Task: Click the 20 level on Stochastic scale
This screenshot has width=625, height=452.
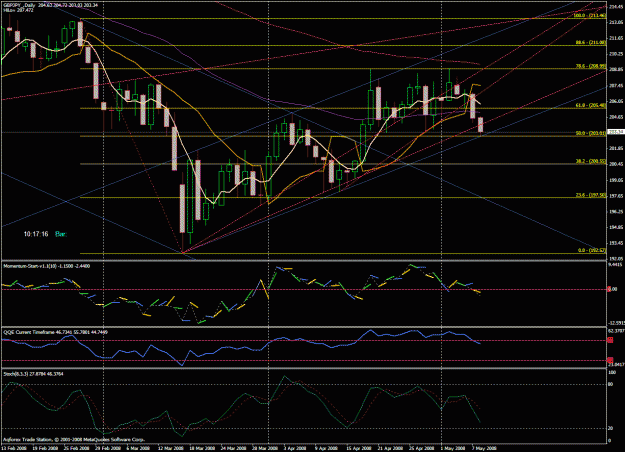Action: tap(611, 428)
